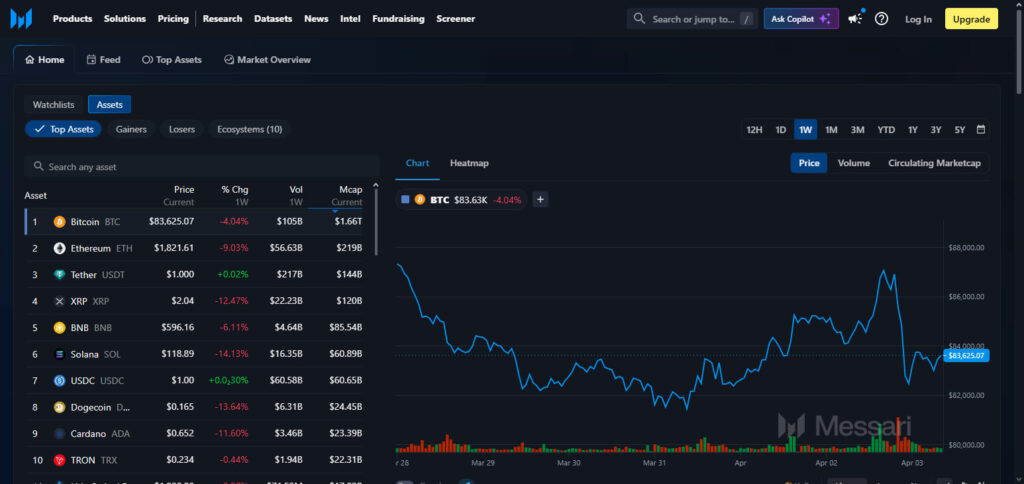Switch to the Heatmap tab
Viewport: 1024px width, 484px height.
469,163
